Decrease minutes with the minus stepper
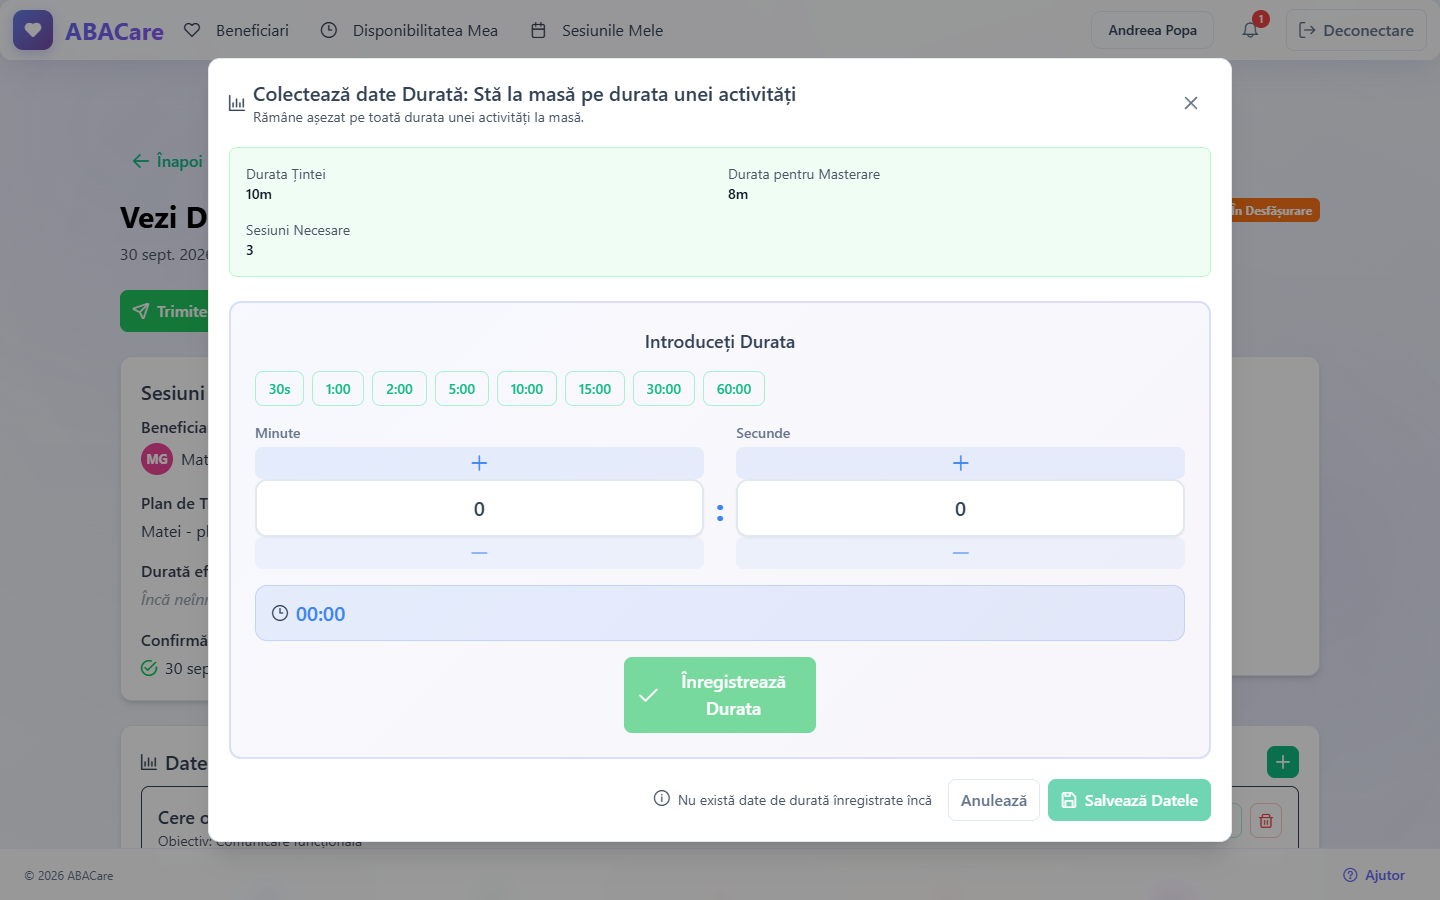Viewport: 1440px width, 900px height. point(479,553)
